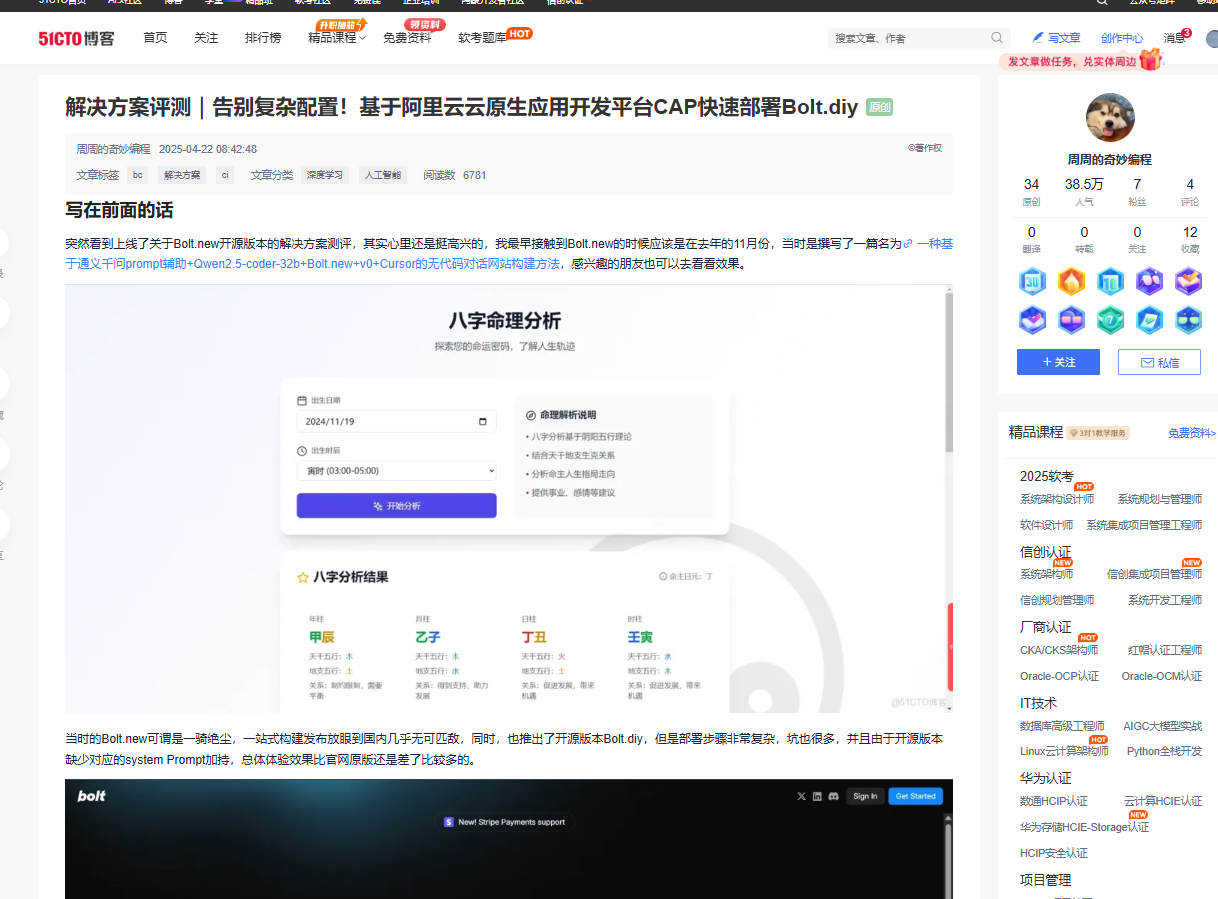
Task: Expand the 精品课程 dropdown menu
Action: 336,38
